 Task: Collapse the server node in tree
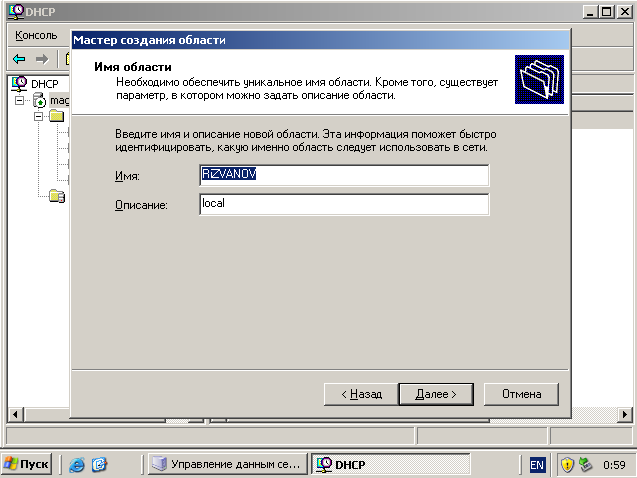pyautogui.click(x=19, y=100)
